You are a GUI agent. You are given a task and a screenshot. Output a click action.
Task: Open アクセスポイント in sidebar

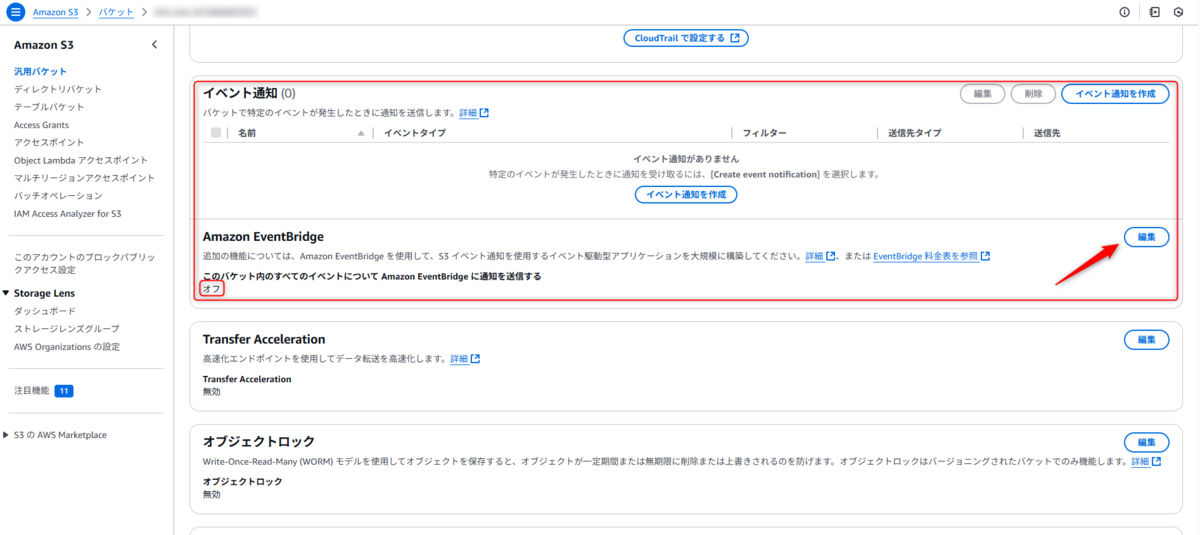tap(49, 142)
